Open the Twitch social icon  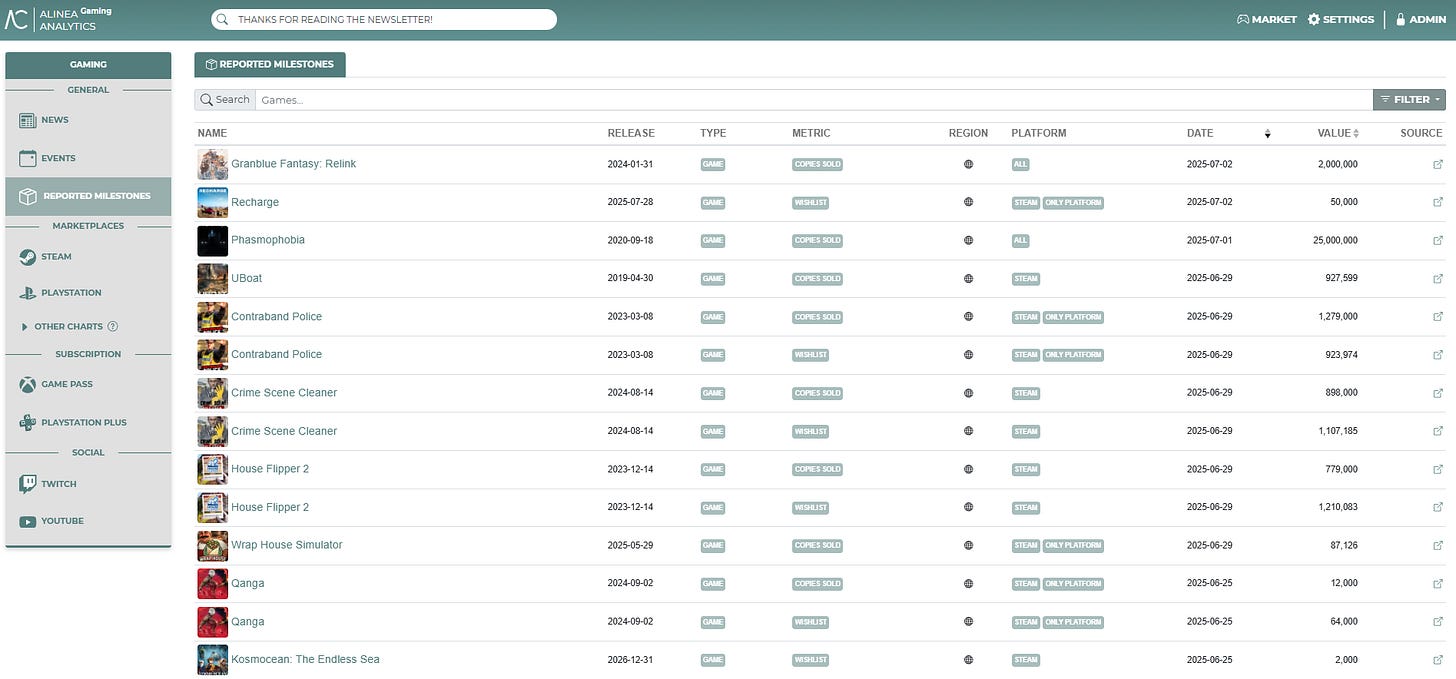(x=28, y=484)
